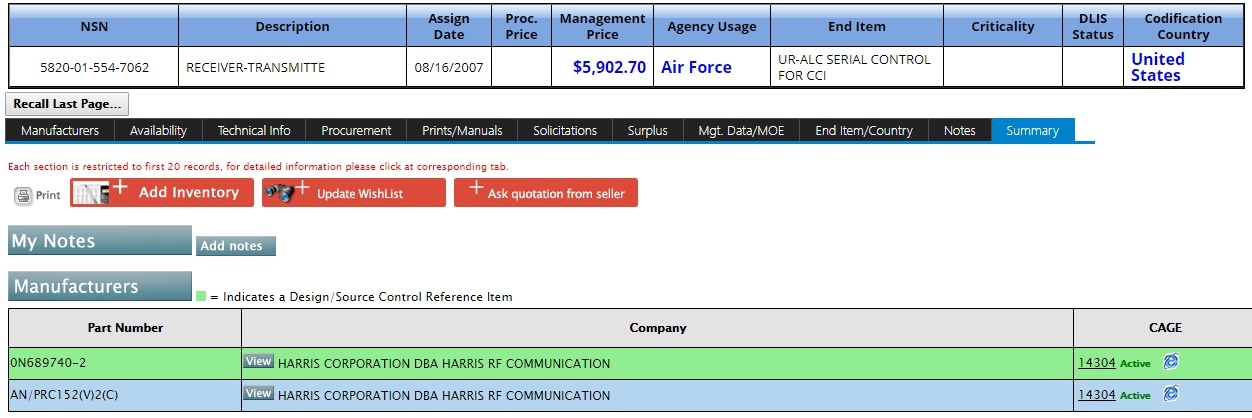Click the $5,902.70 management price
This screenshot has height=418, width=1252.
(609, 67)
